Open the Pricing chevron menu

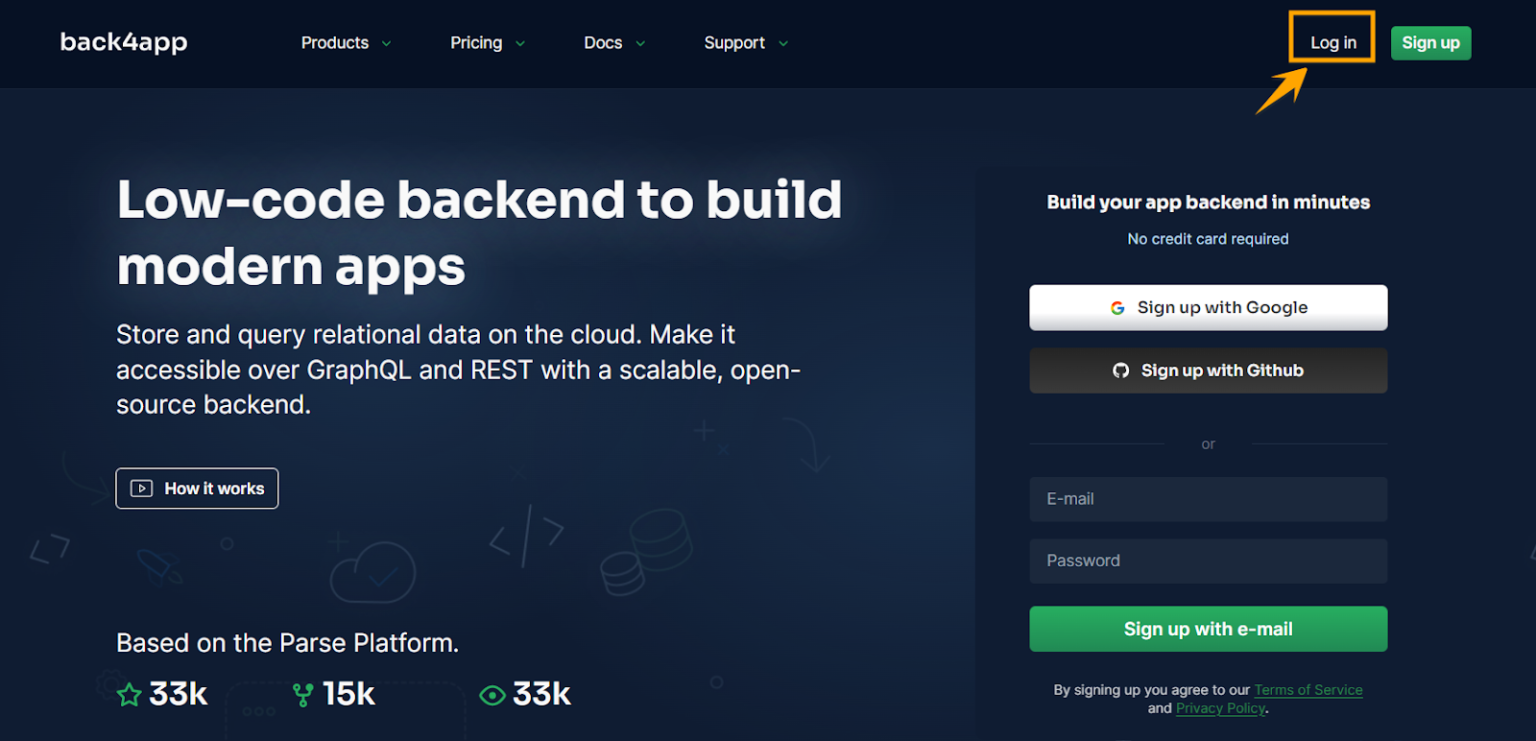(520, 43)
